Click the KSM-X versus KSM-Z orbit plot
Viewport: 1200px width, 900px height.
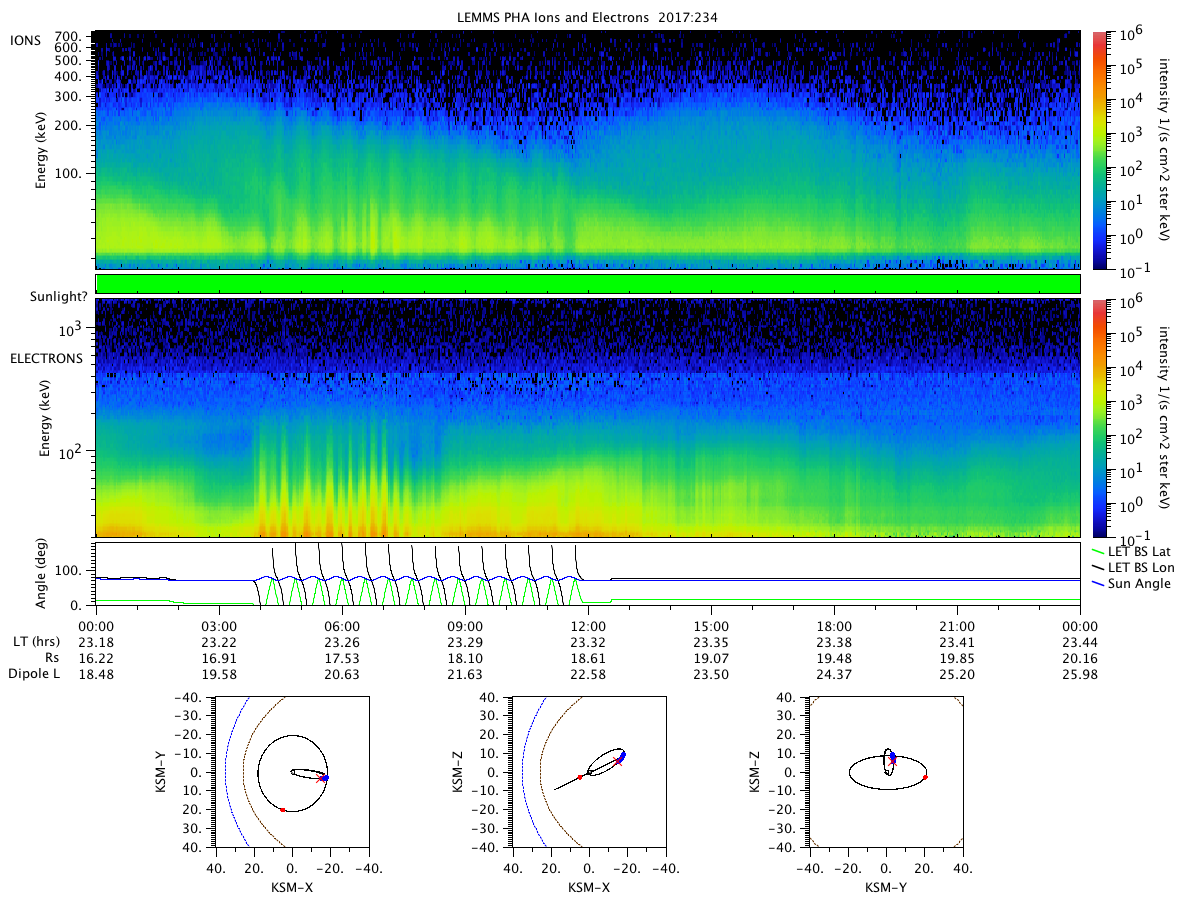coord(588,771)
